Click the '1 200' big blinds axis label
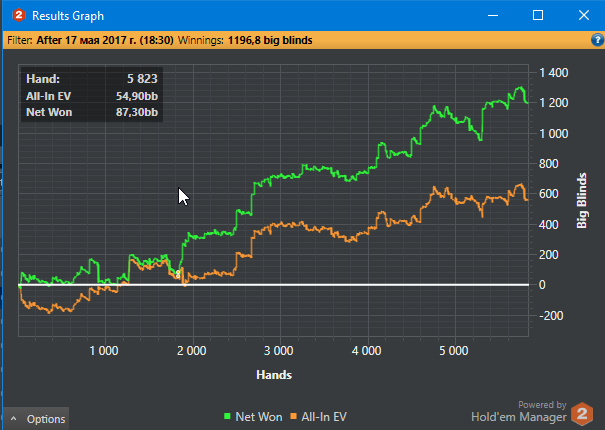 point(553,103)
